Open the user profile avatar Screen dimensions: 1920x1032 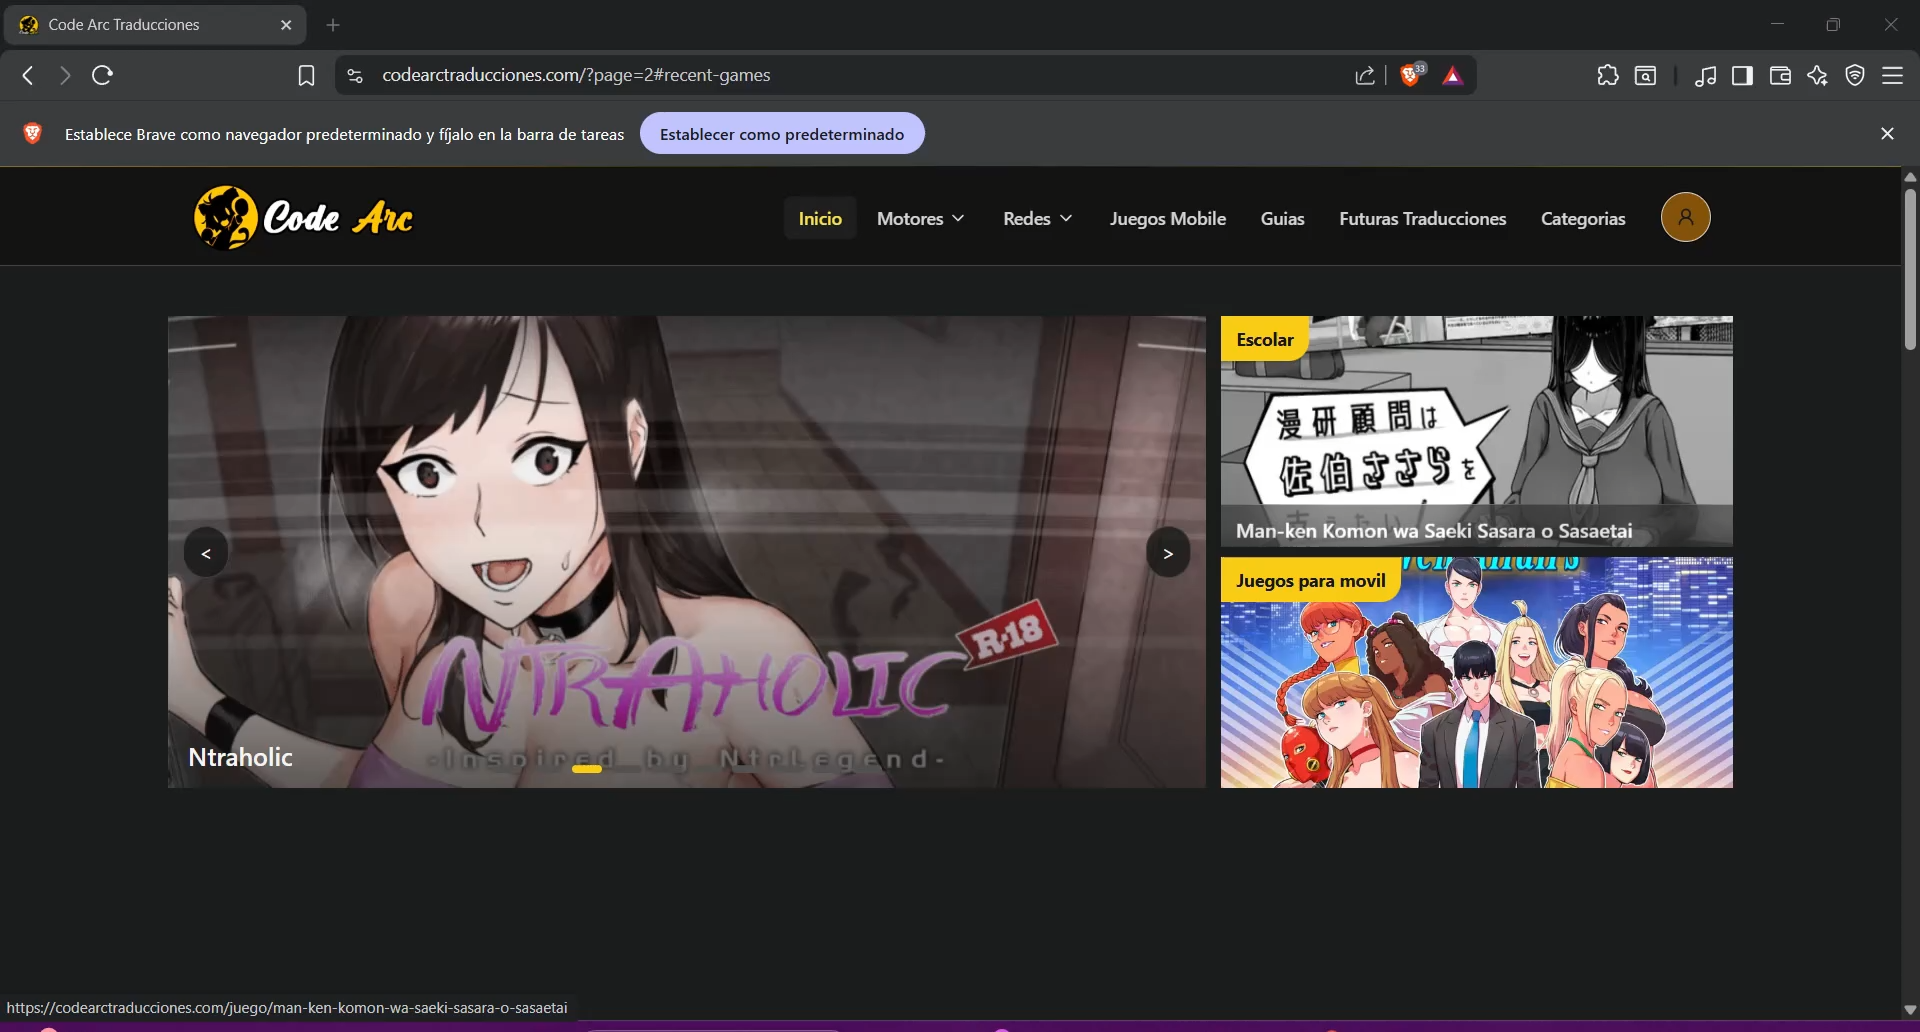1685,218
